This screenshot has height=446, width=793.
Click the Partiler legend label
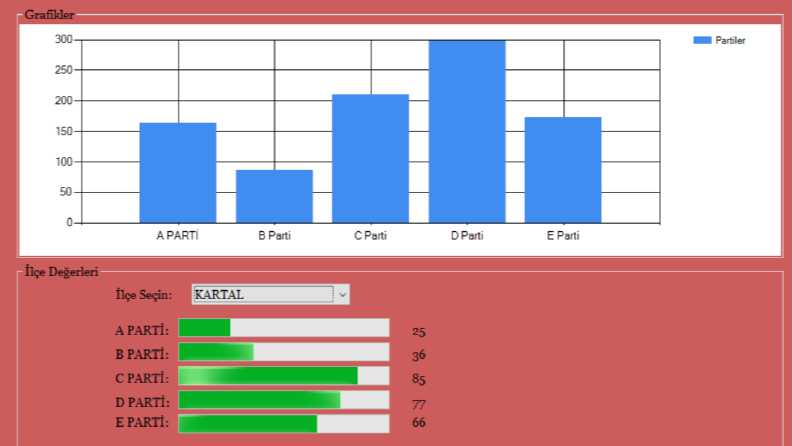click(x=730, y=40)
